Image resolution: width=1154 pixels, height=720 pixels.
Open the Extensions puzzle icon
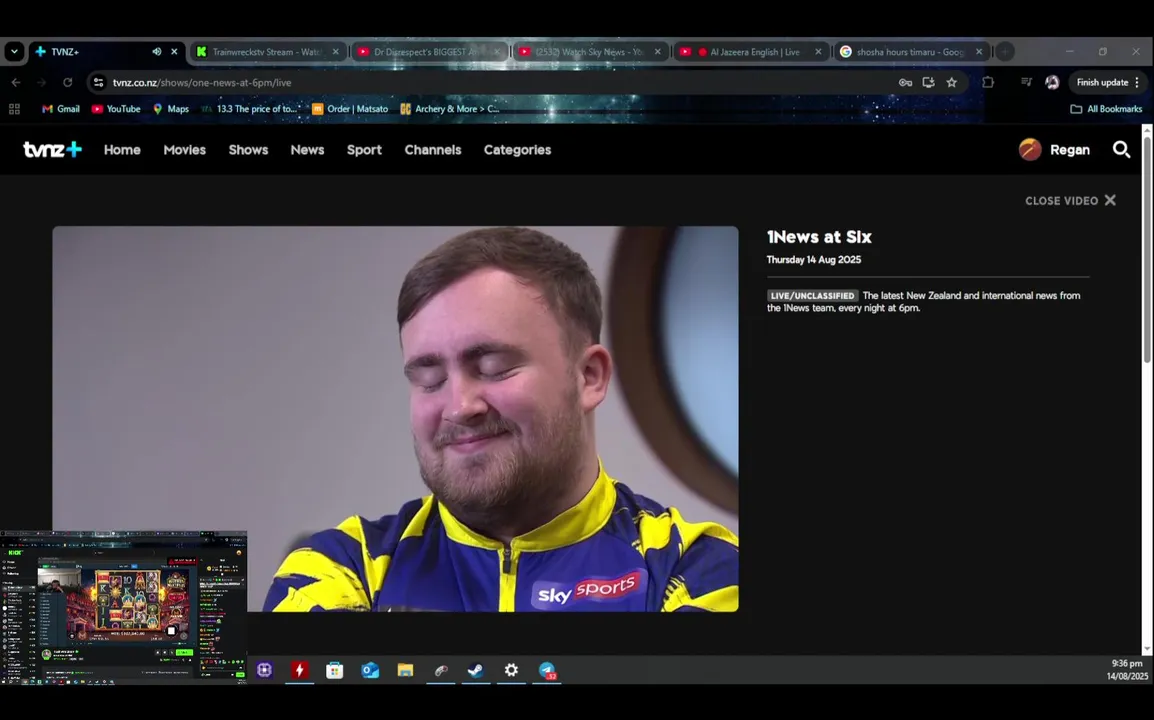coord(988,82)
